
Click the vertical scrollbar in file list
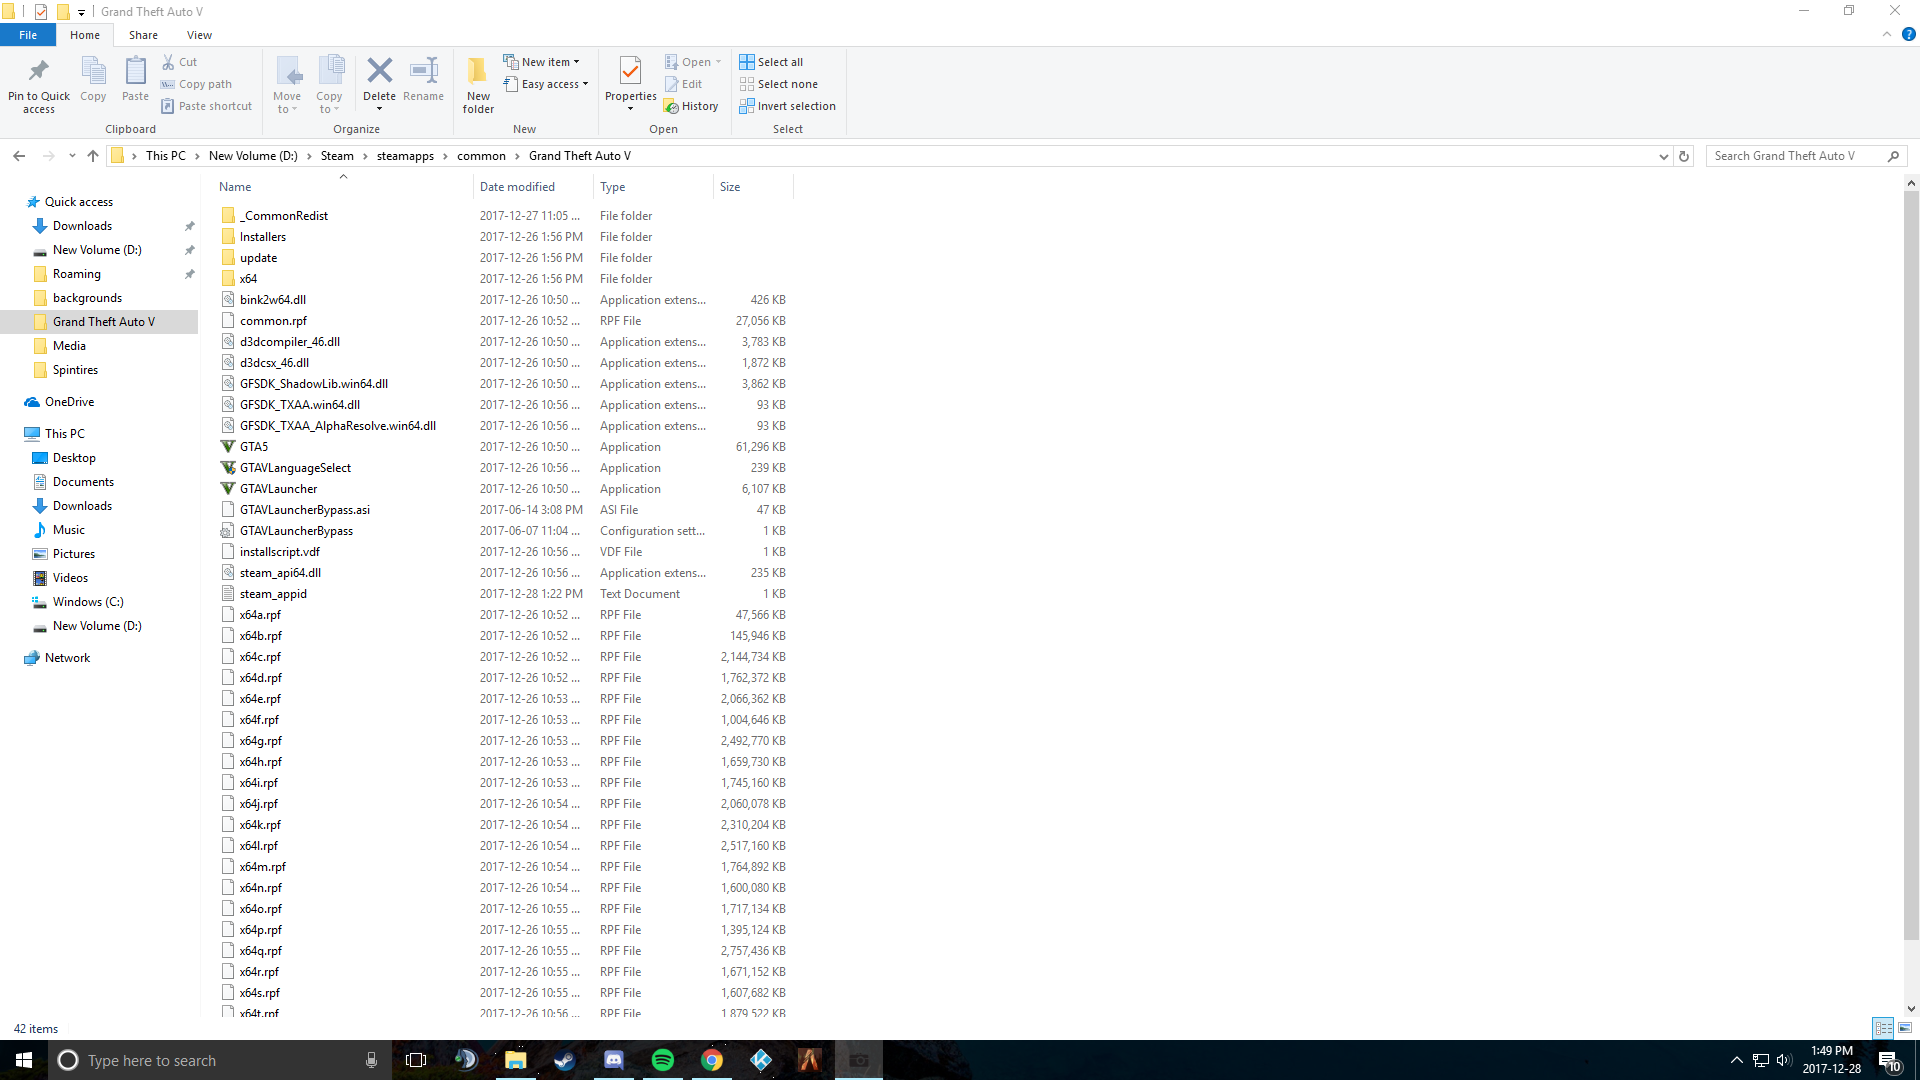(x=1911, y=565)
